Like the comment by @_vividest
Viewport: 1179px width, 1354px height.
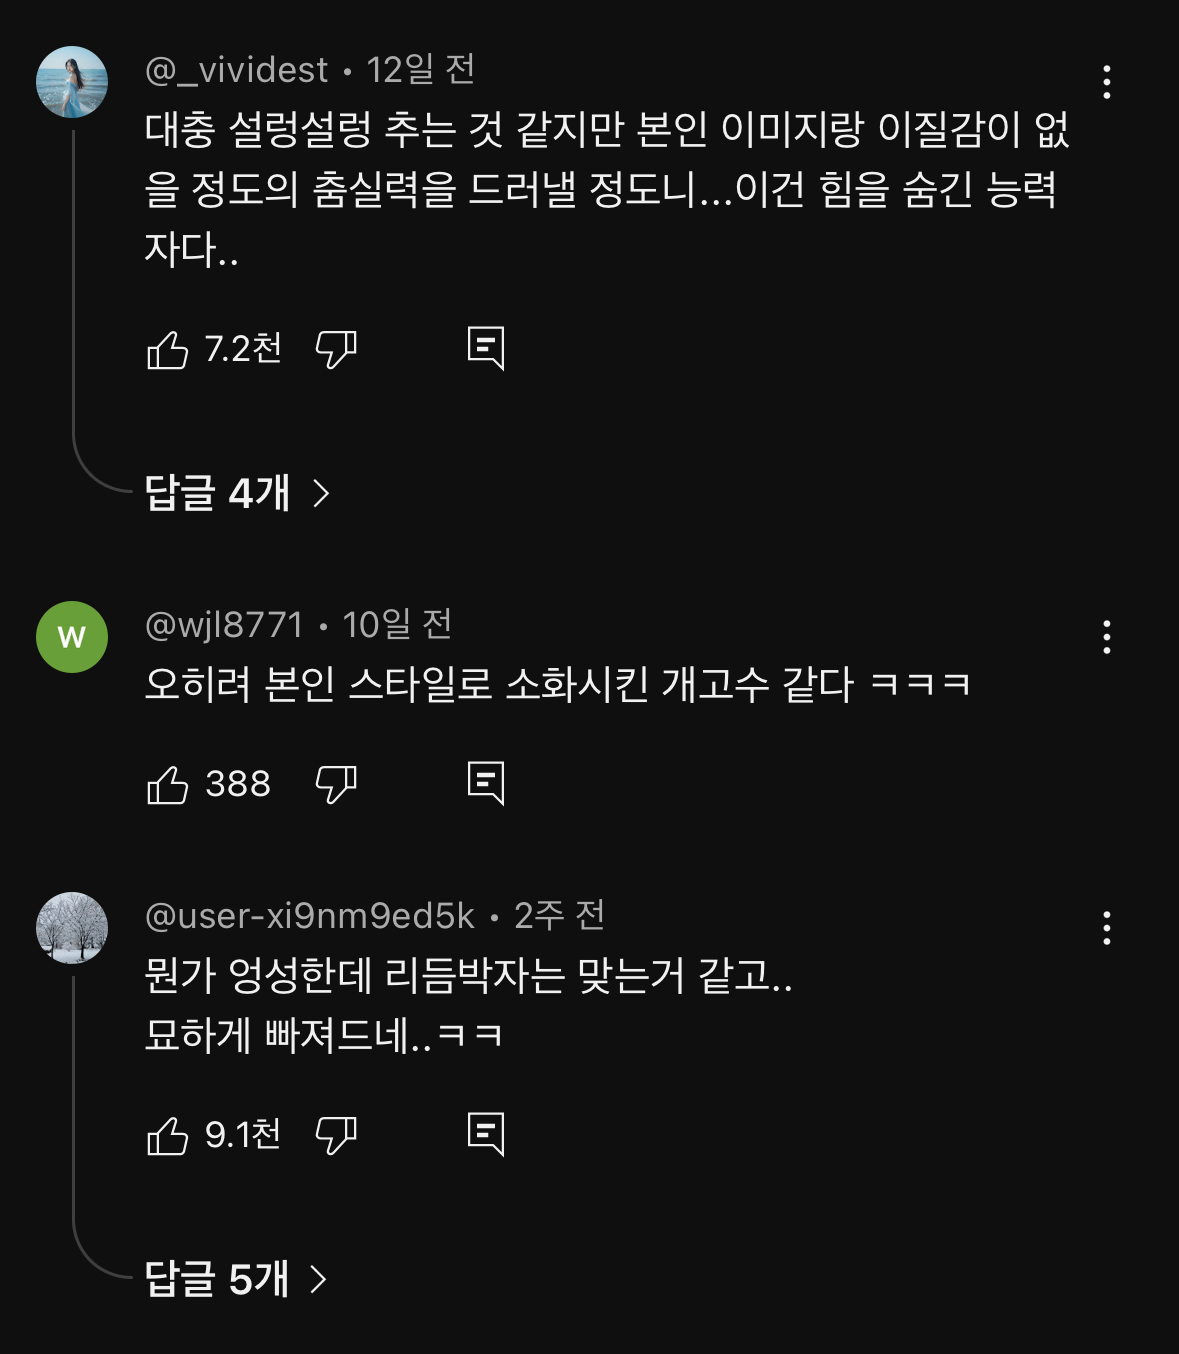[168, 350]
